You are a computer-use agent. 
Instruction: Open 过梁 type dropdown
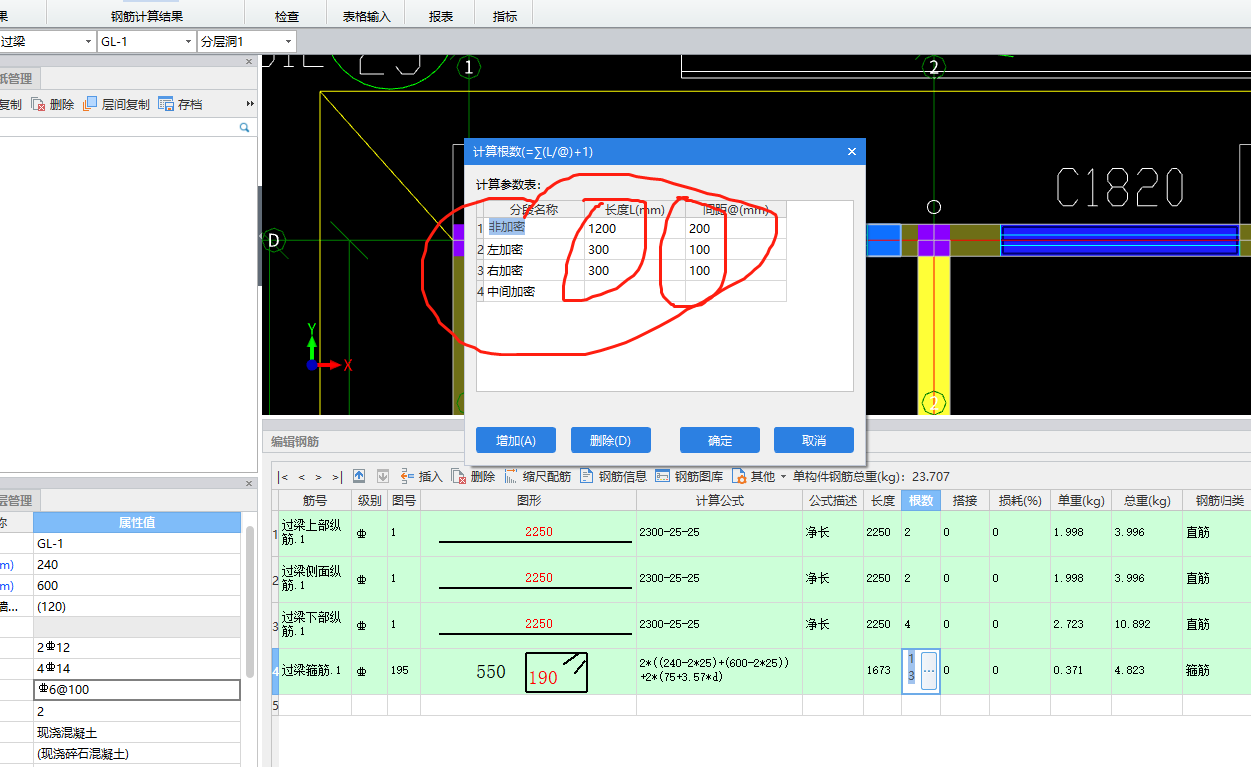coord(88,42)
